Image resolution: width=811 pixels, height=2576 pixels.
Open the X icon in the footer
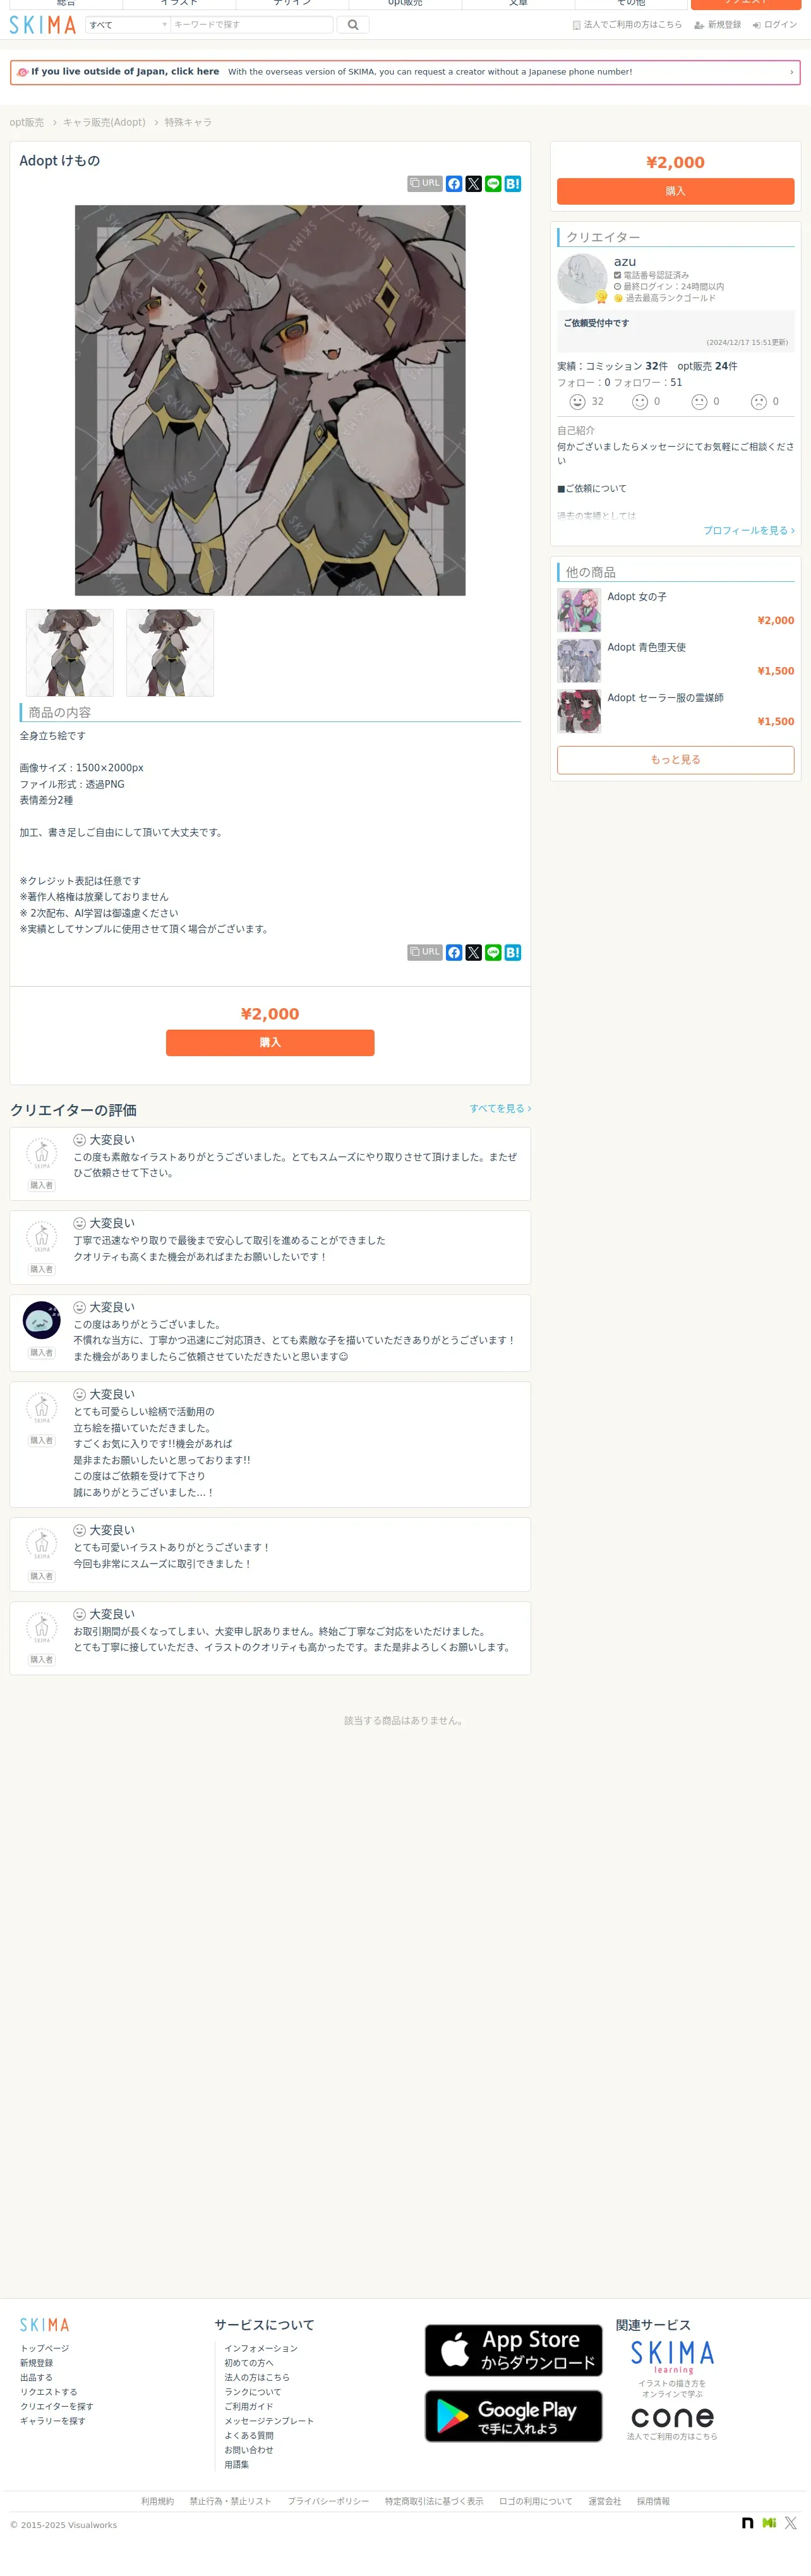tap(791, 2523)
